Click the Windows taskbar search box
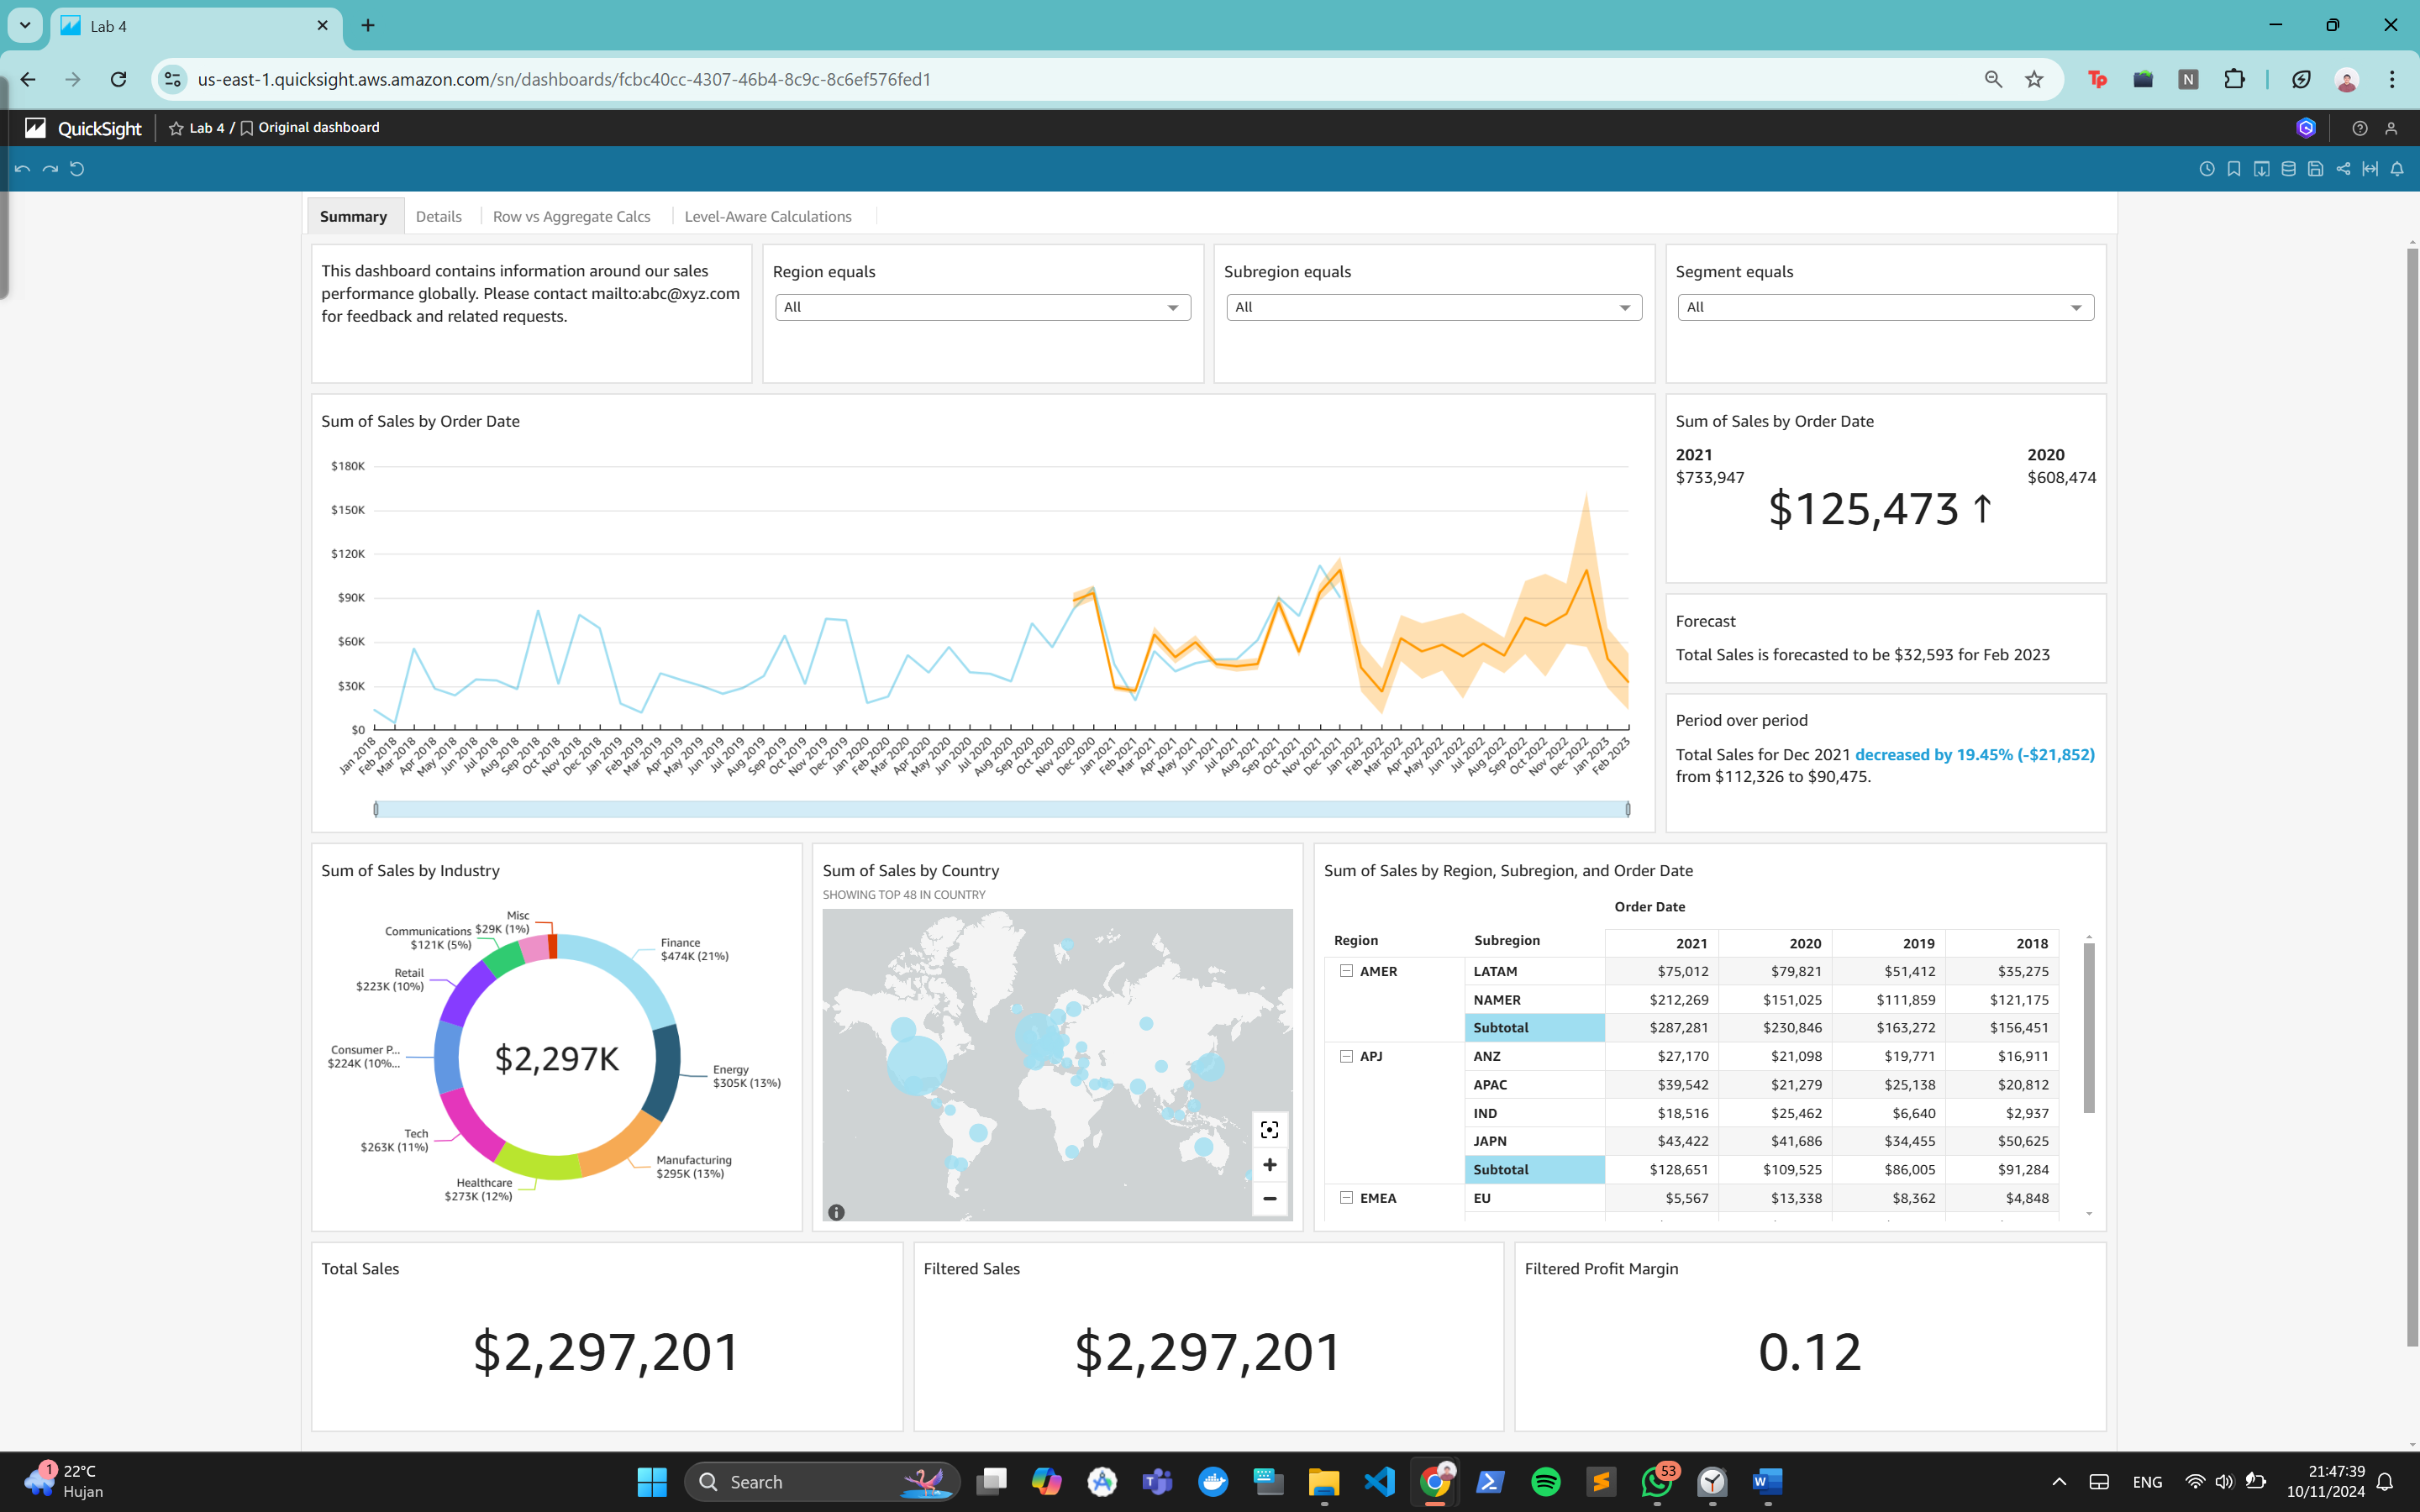This screenshot has width=2420, height=1512. (822, 1481)
